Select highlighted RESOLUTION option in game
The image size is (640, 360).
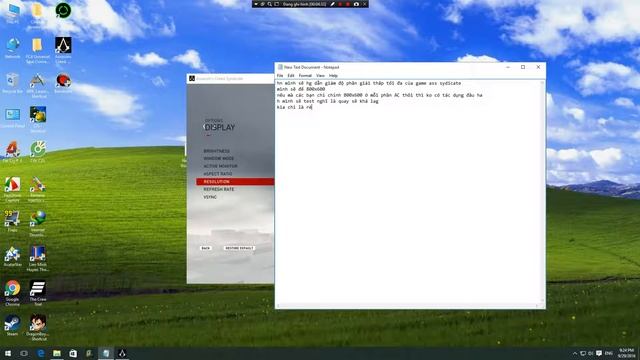[x=235, y=182]
